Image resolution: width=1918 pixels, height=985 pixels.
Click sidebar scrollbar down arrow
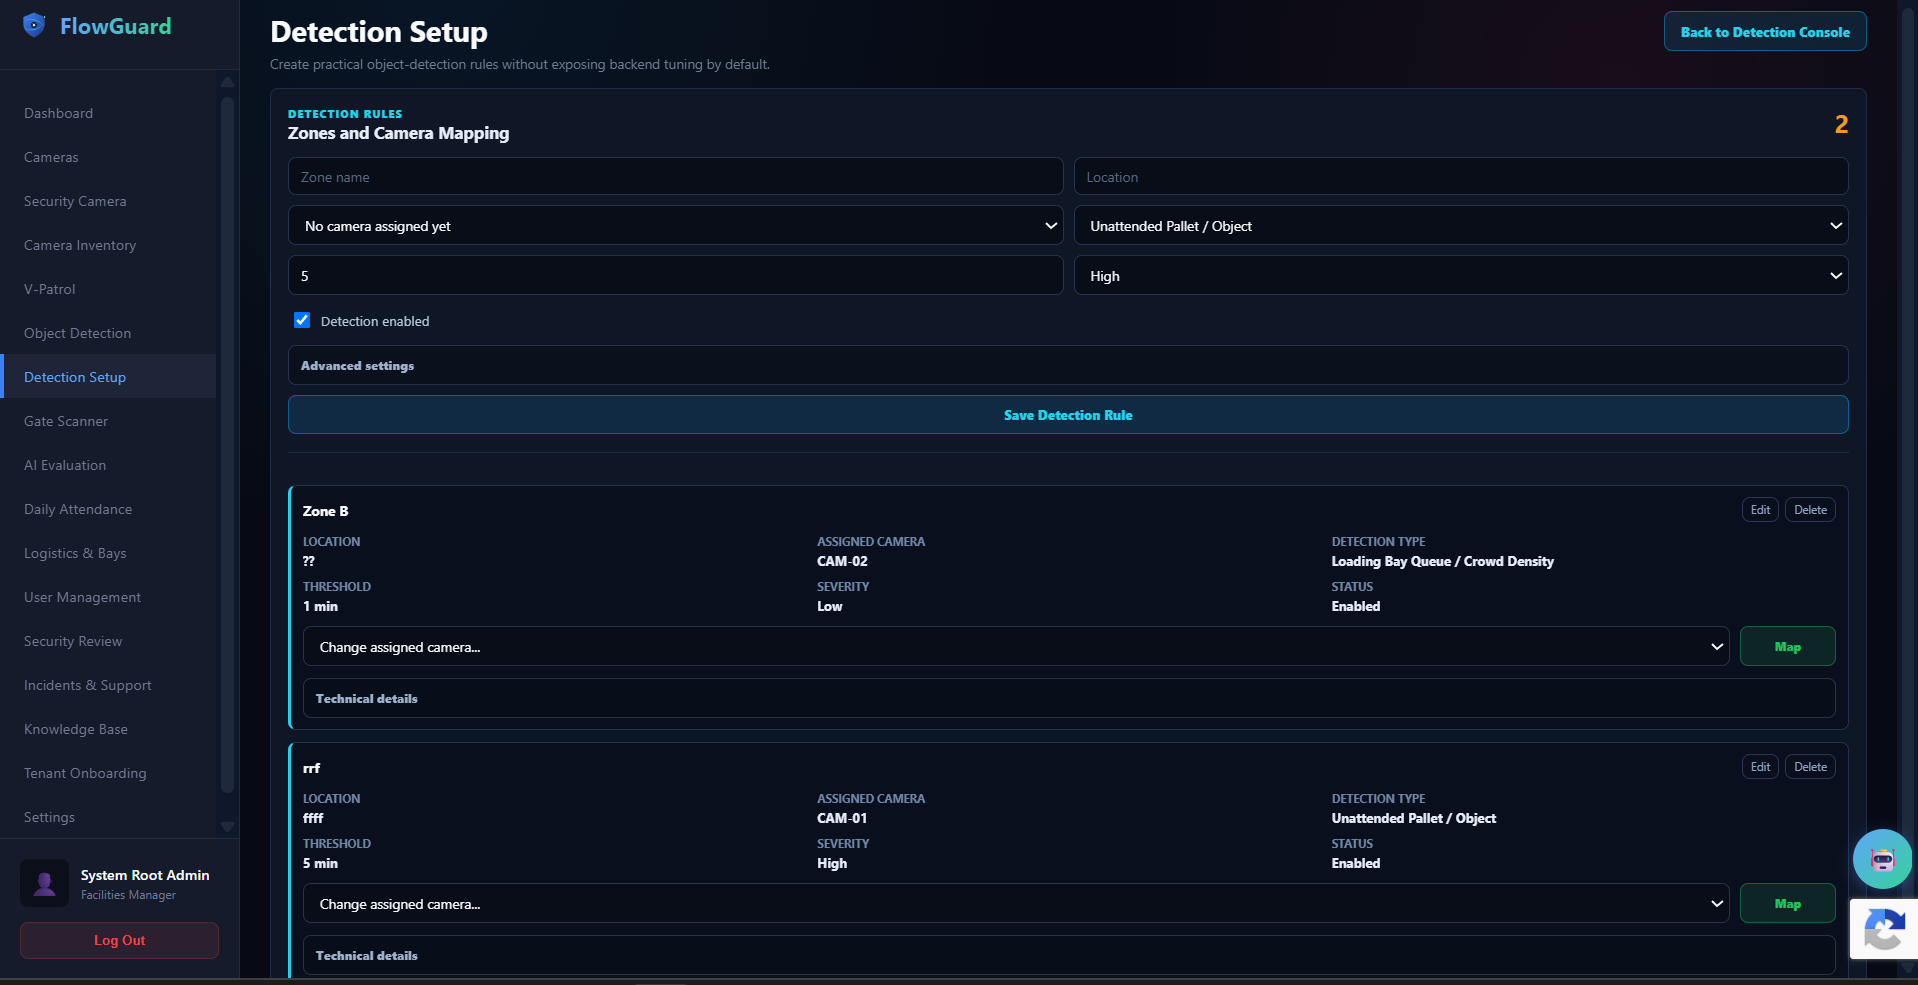[x=227, y=827]
